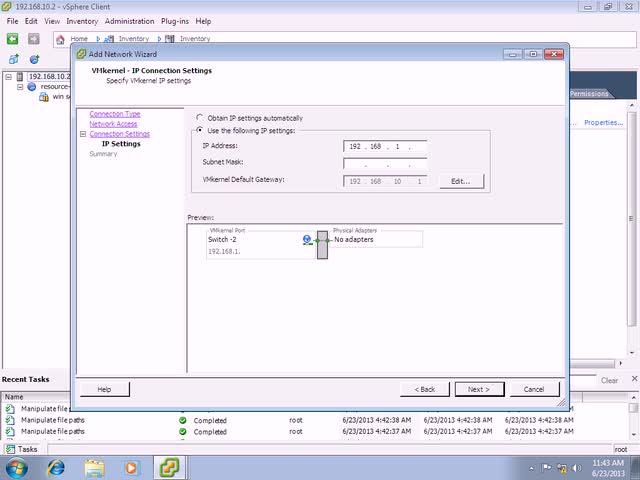
Task: Open the Plug-ins menu
Action: 175,21
